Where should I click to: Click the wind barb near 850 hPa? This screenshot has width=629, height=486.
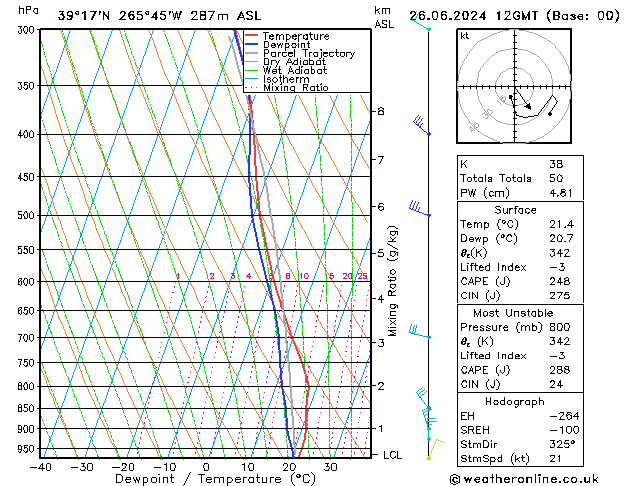point(423,398)
